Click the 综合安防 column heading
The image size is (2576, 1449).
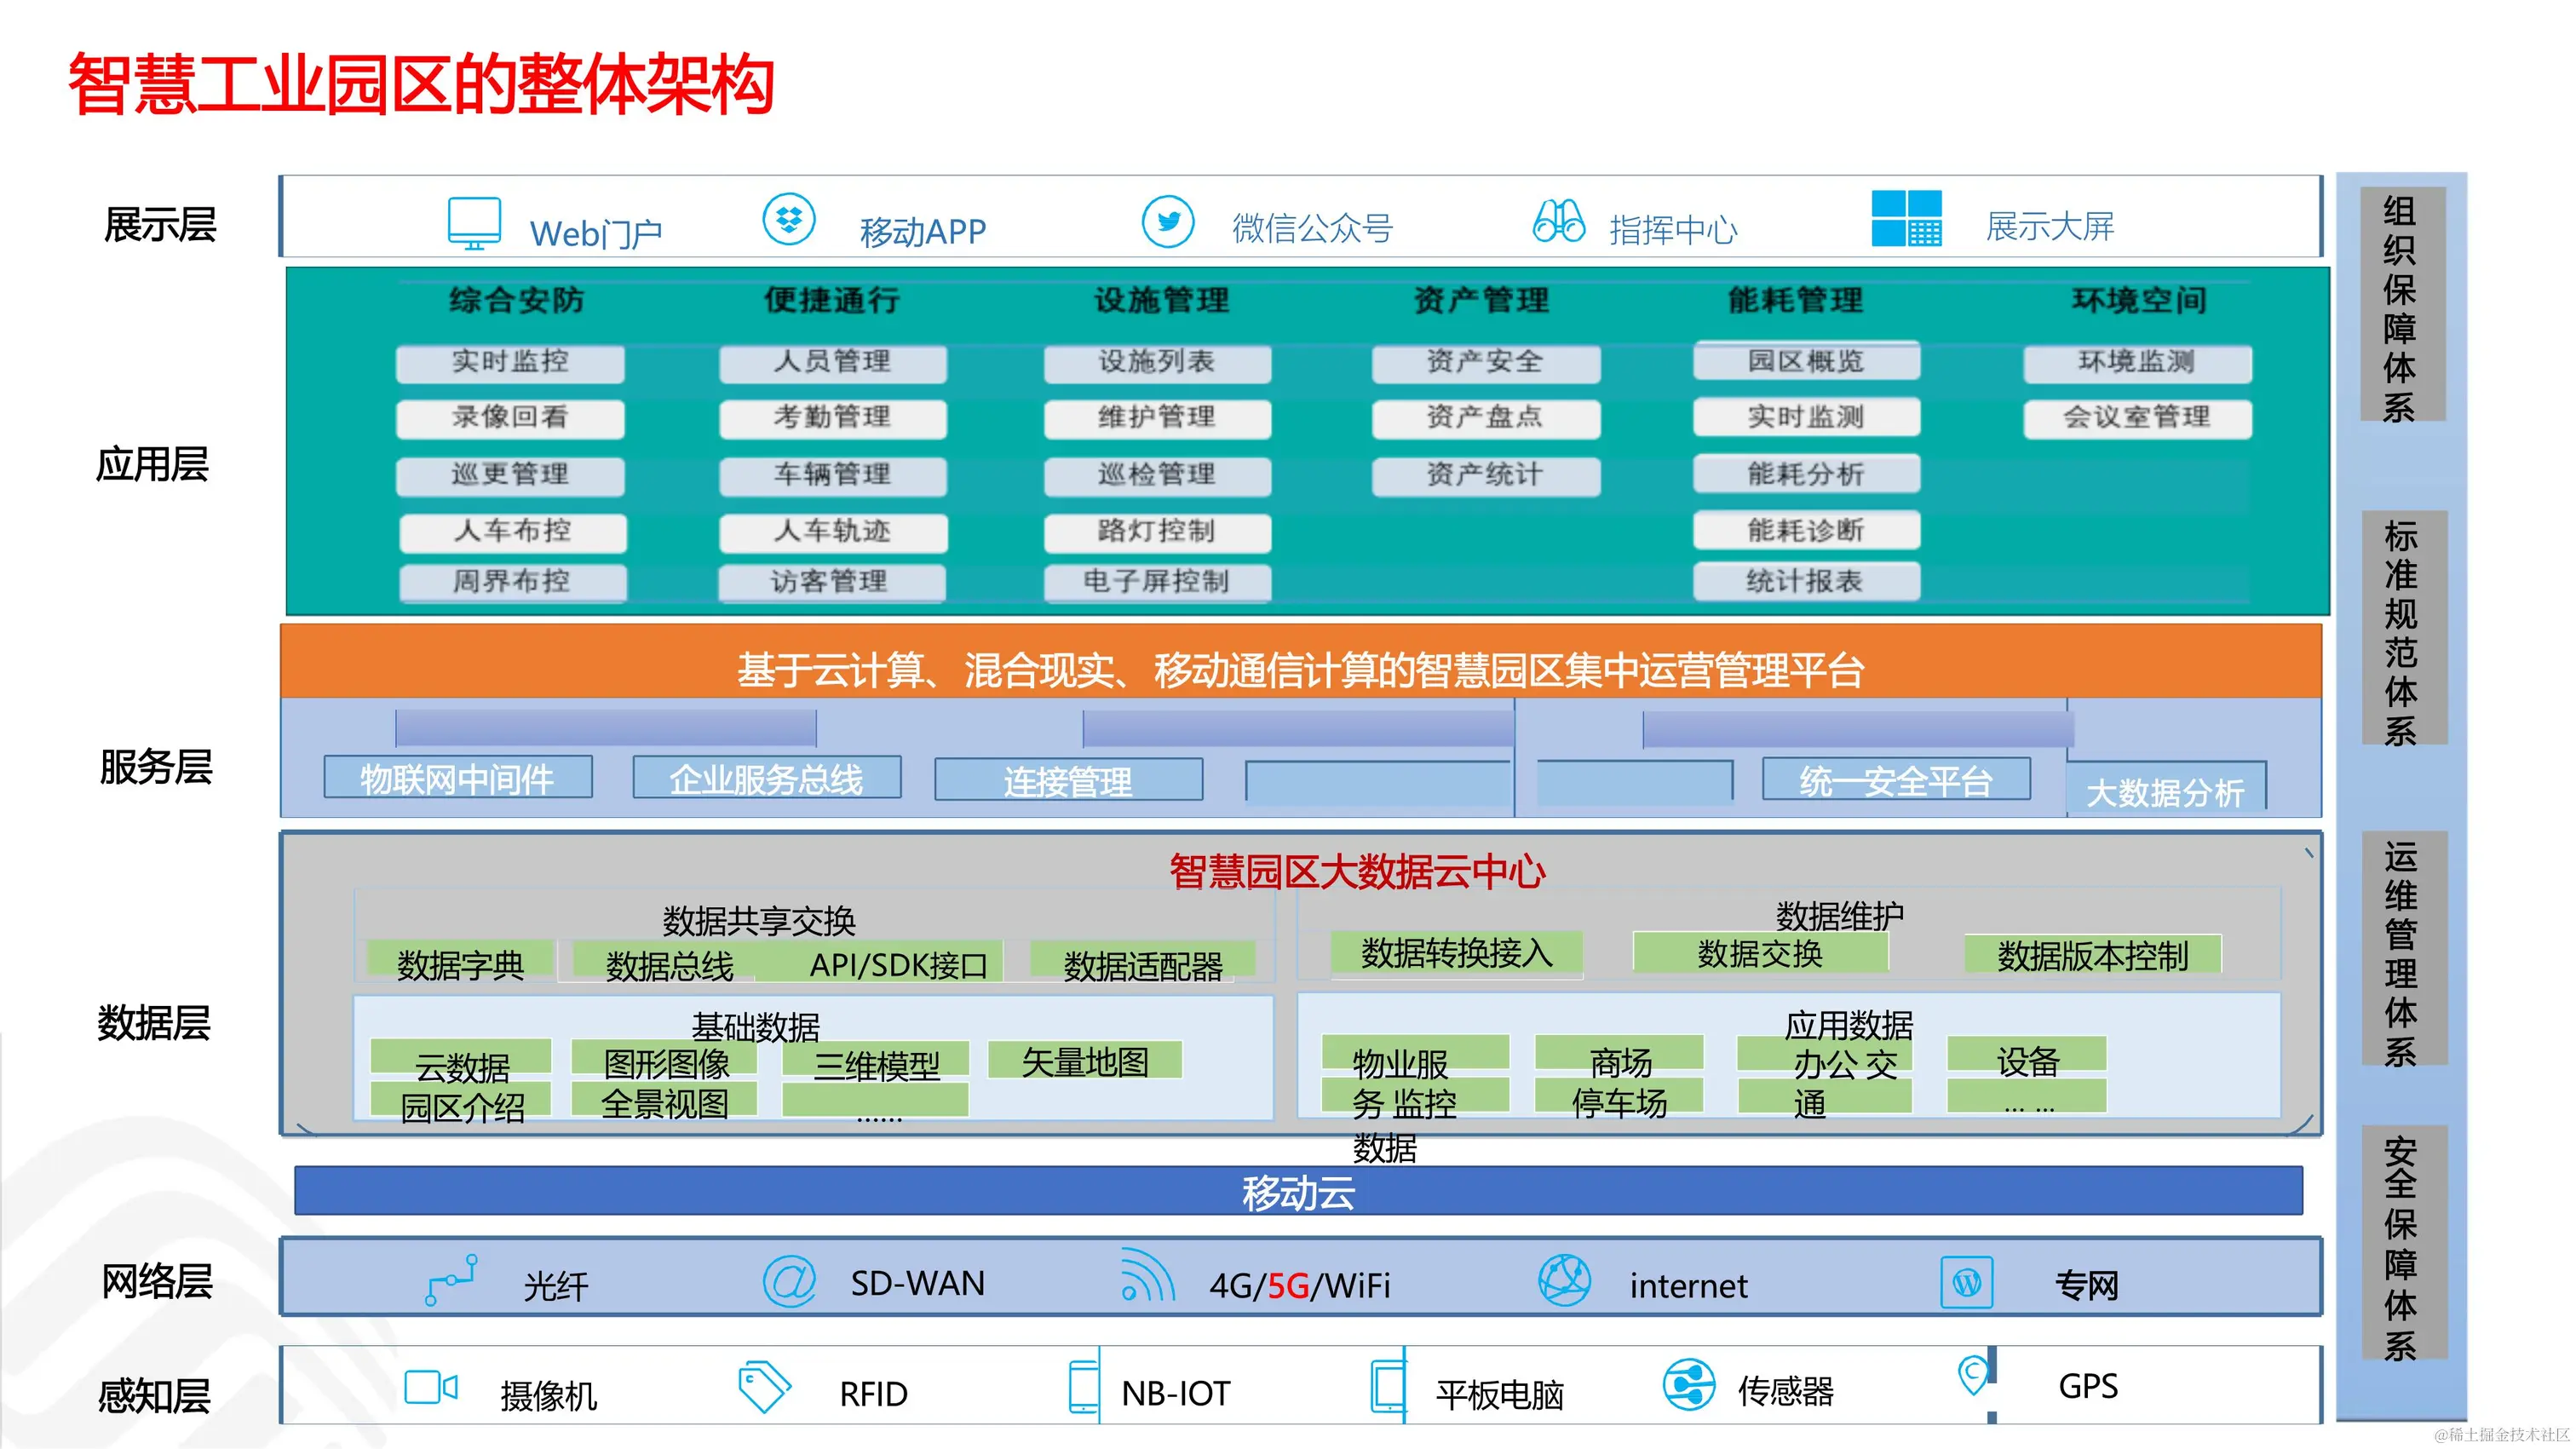click(516, 300)
